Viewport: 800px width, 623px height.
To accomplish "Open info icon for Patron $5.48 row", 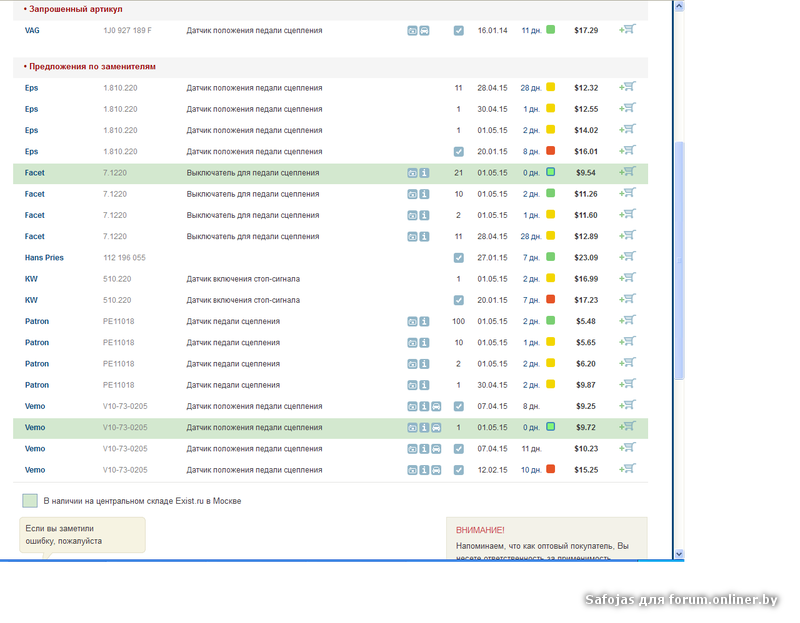I will click(x=424, y=322).
